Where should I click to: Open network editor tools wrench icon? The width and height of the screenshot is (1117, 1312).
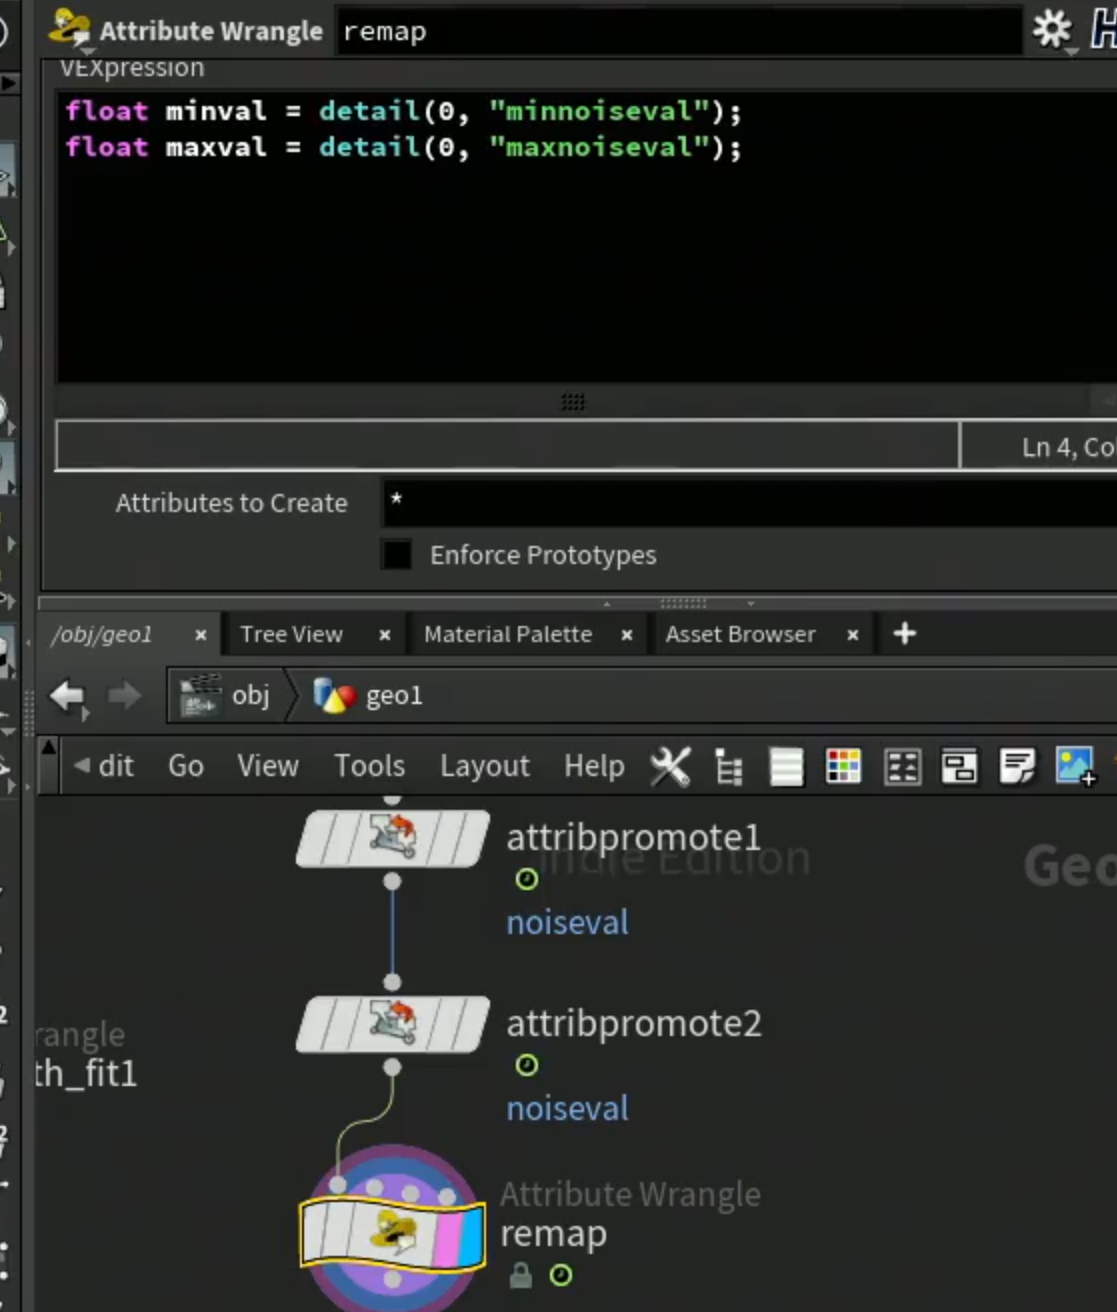pos(670,767)
